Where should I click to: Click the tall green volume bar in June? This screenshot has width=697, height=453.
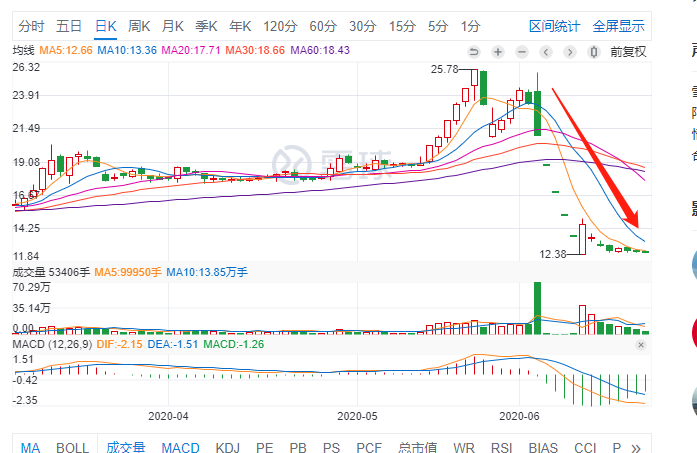(538, 310)
